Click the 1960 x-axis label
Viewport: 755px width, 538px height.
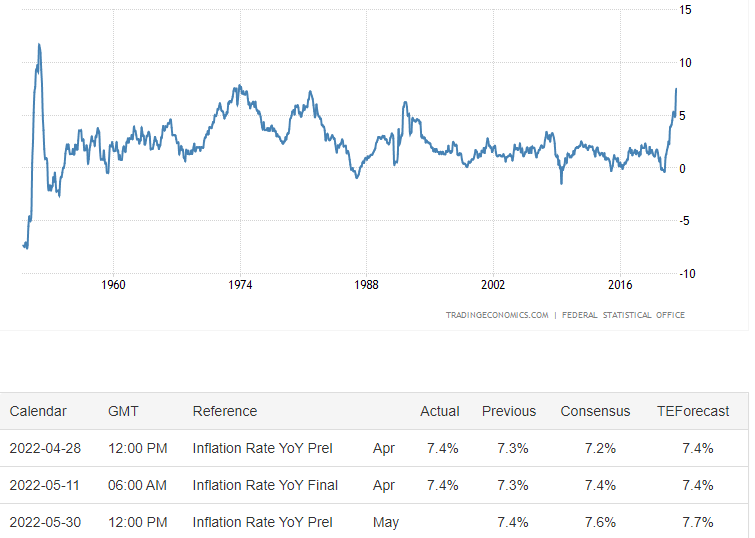point(113,285)
